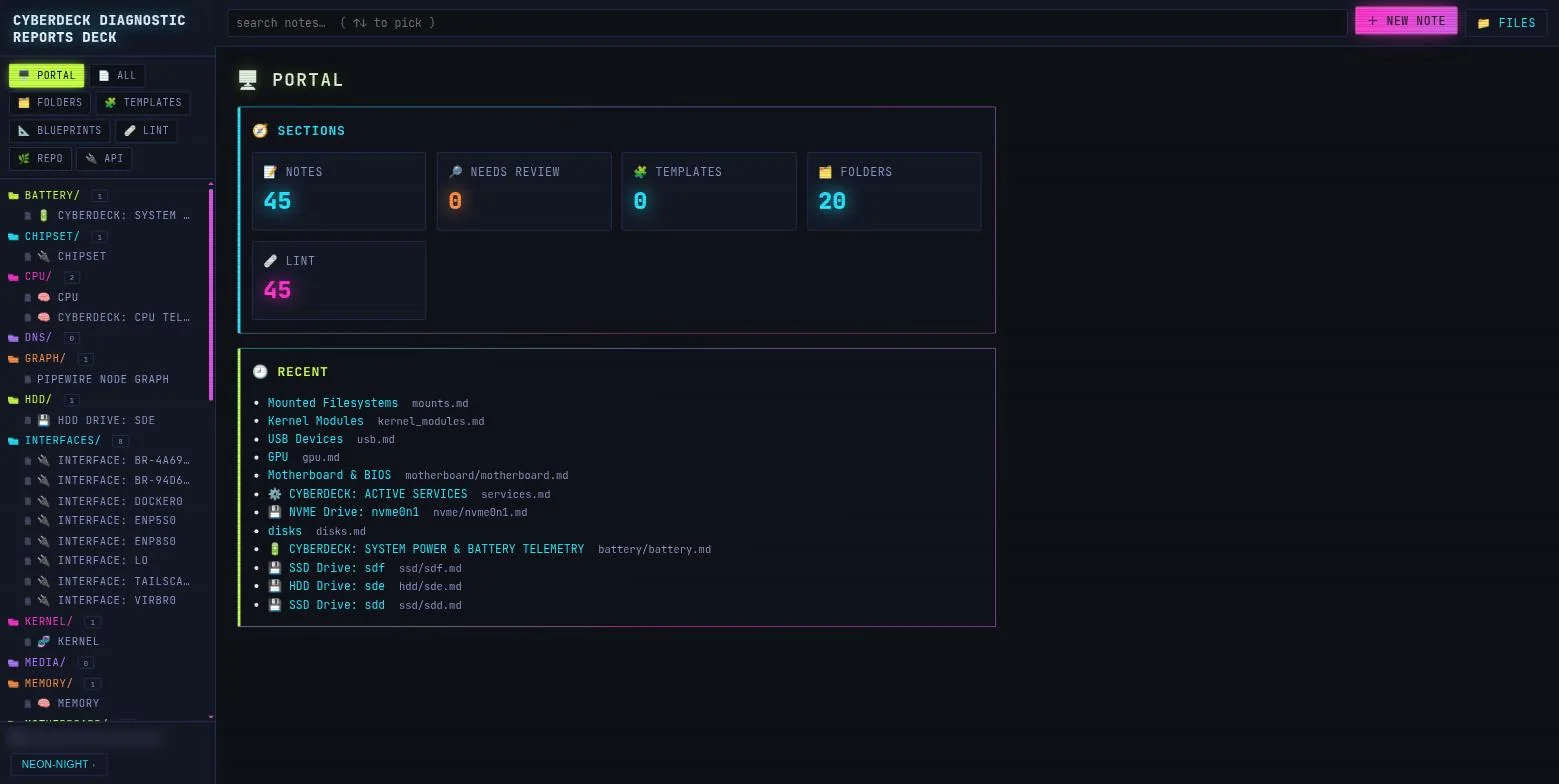
Task: Switch to the API tab
Action: (x=104, y=159)
